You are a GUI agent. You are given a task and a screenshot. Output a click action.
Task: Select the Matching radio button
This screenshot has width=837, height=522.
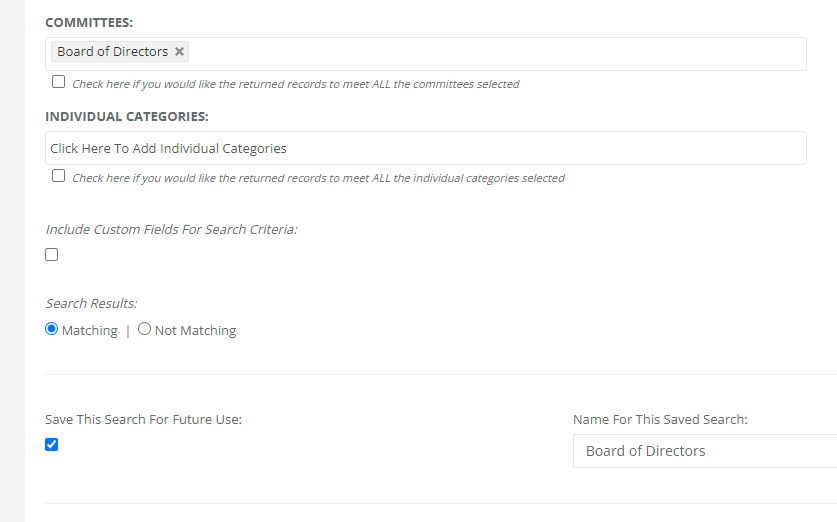[x=52, y=329]
